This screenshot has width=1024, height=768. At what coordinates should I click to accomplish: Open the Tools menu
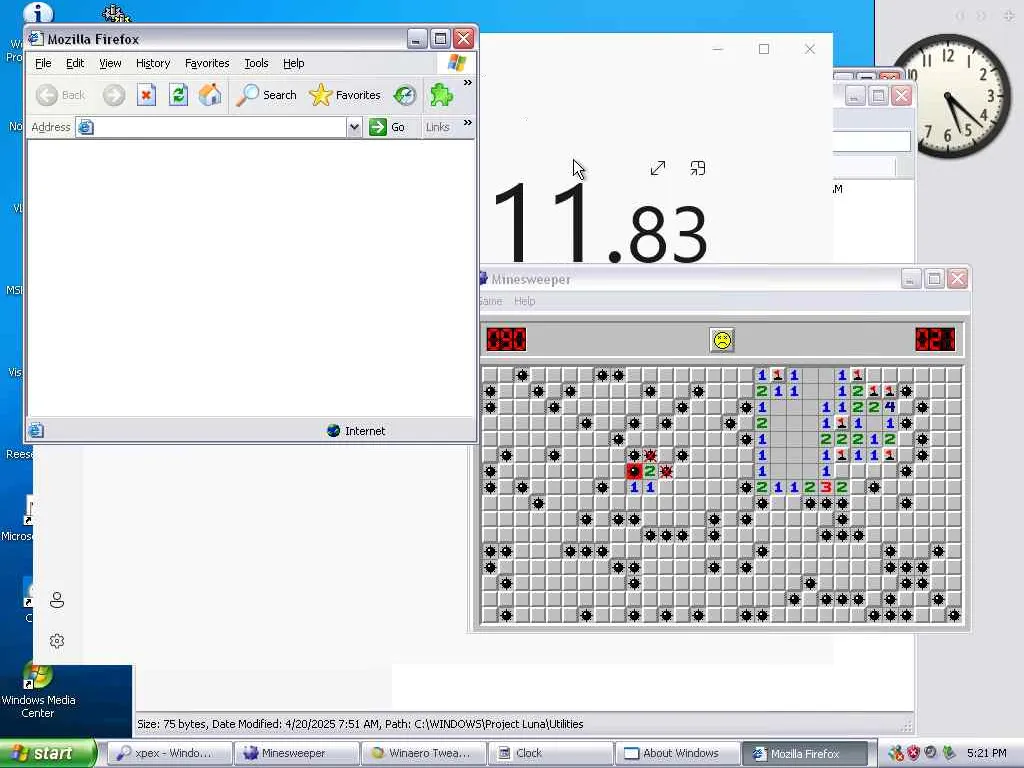pos(256,63)
